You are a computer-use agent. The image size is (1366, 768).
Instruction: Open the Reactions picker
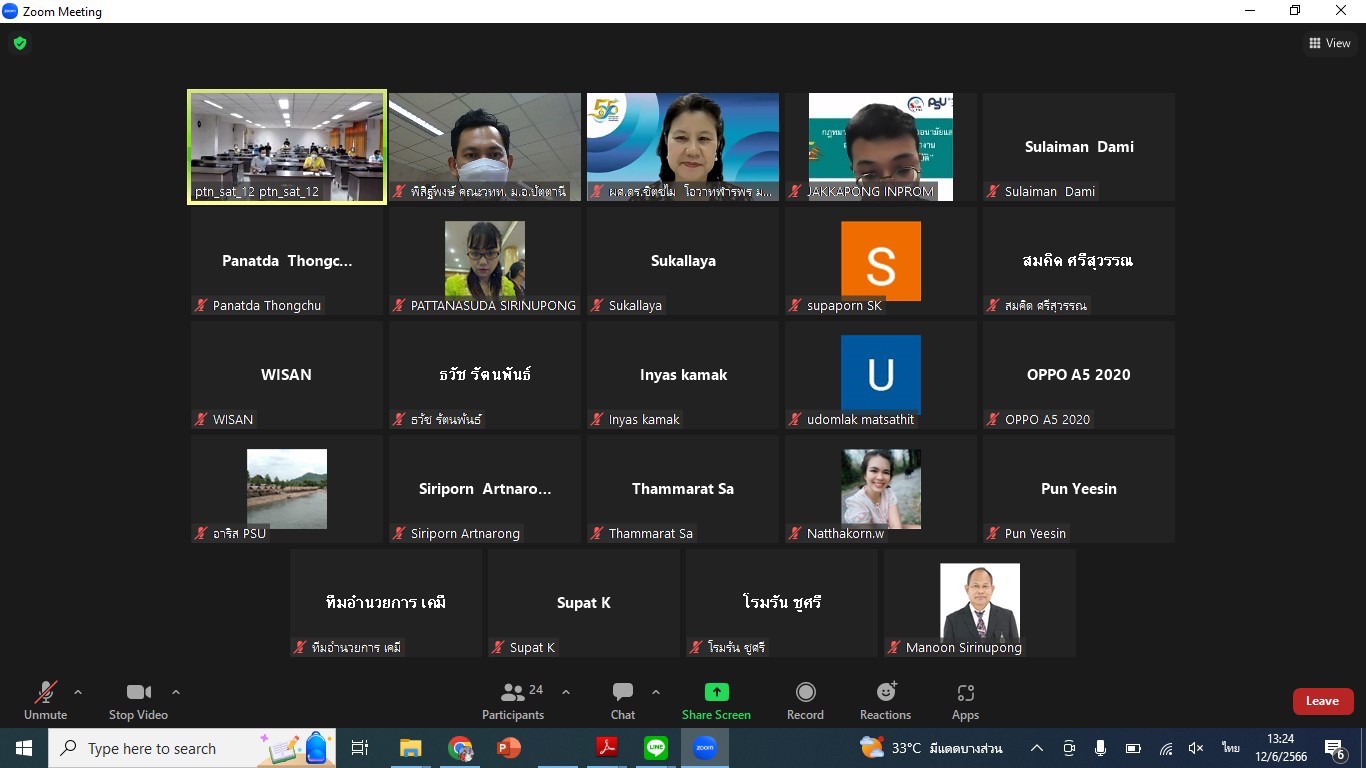(885, 701)
